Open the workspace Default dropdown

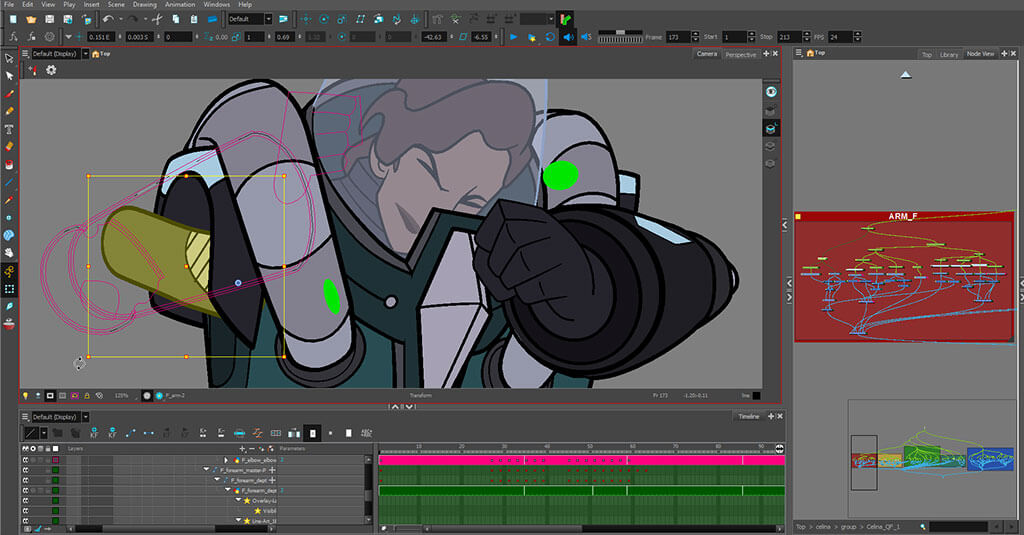[250, 19]
